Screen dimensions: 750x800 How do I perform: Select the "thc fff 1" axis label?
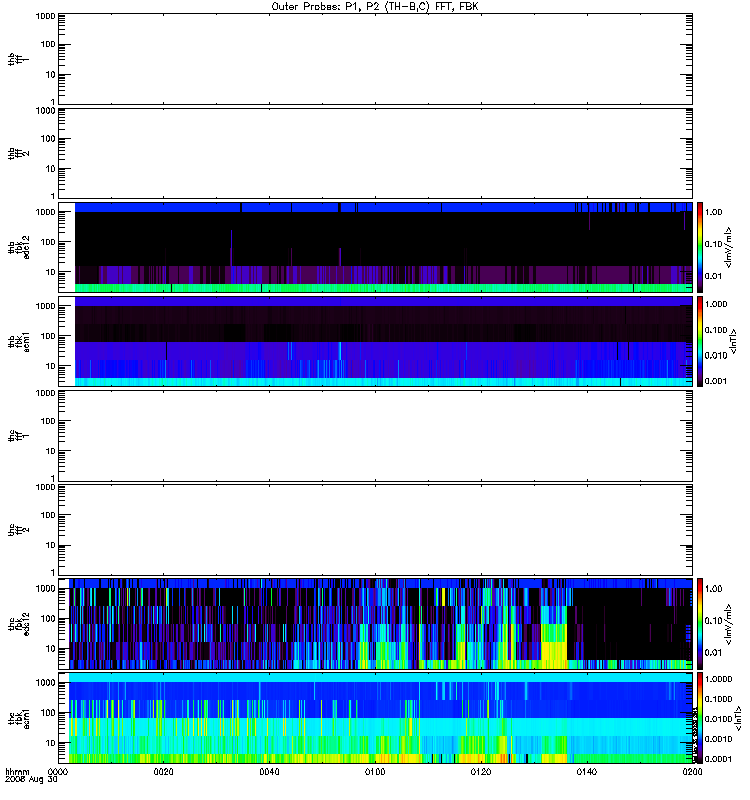[19, 436]
